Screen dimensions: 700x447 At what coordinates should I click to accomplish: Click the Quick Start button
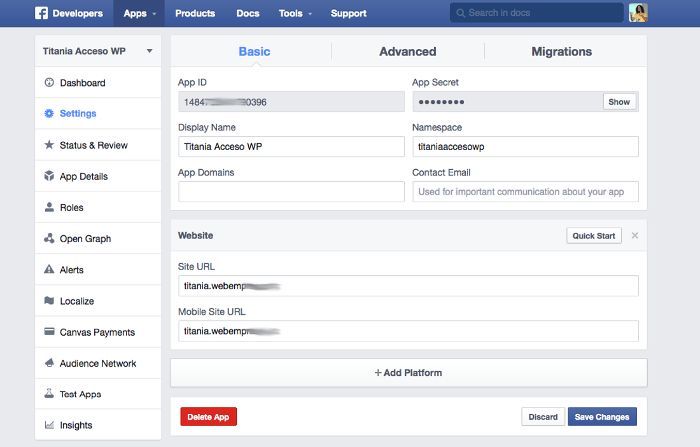(x=594, y=236)
